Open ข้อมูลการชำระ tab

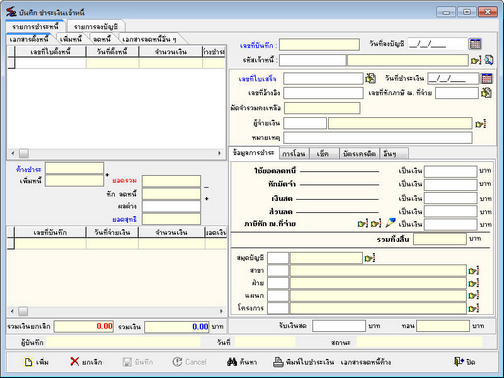click(x=254, y=153)
